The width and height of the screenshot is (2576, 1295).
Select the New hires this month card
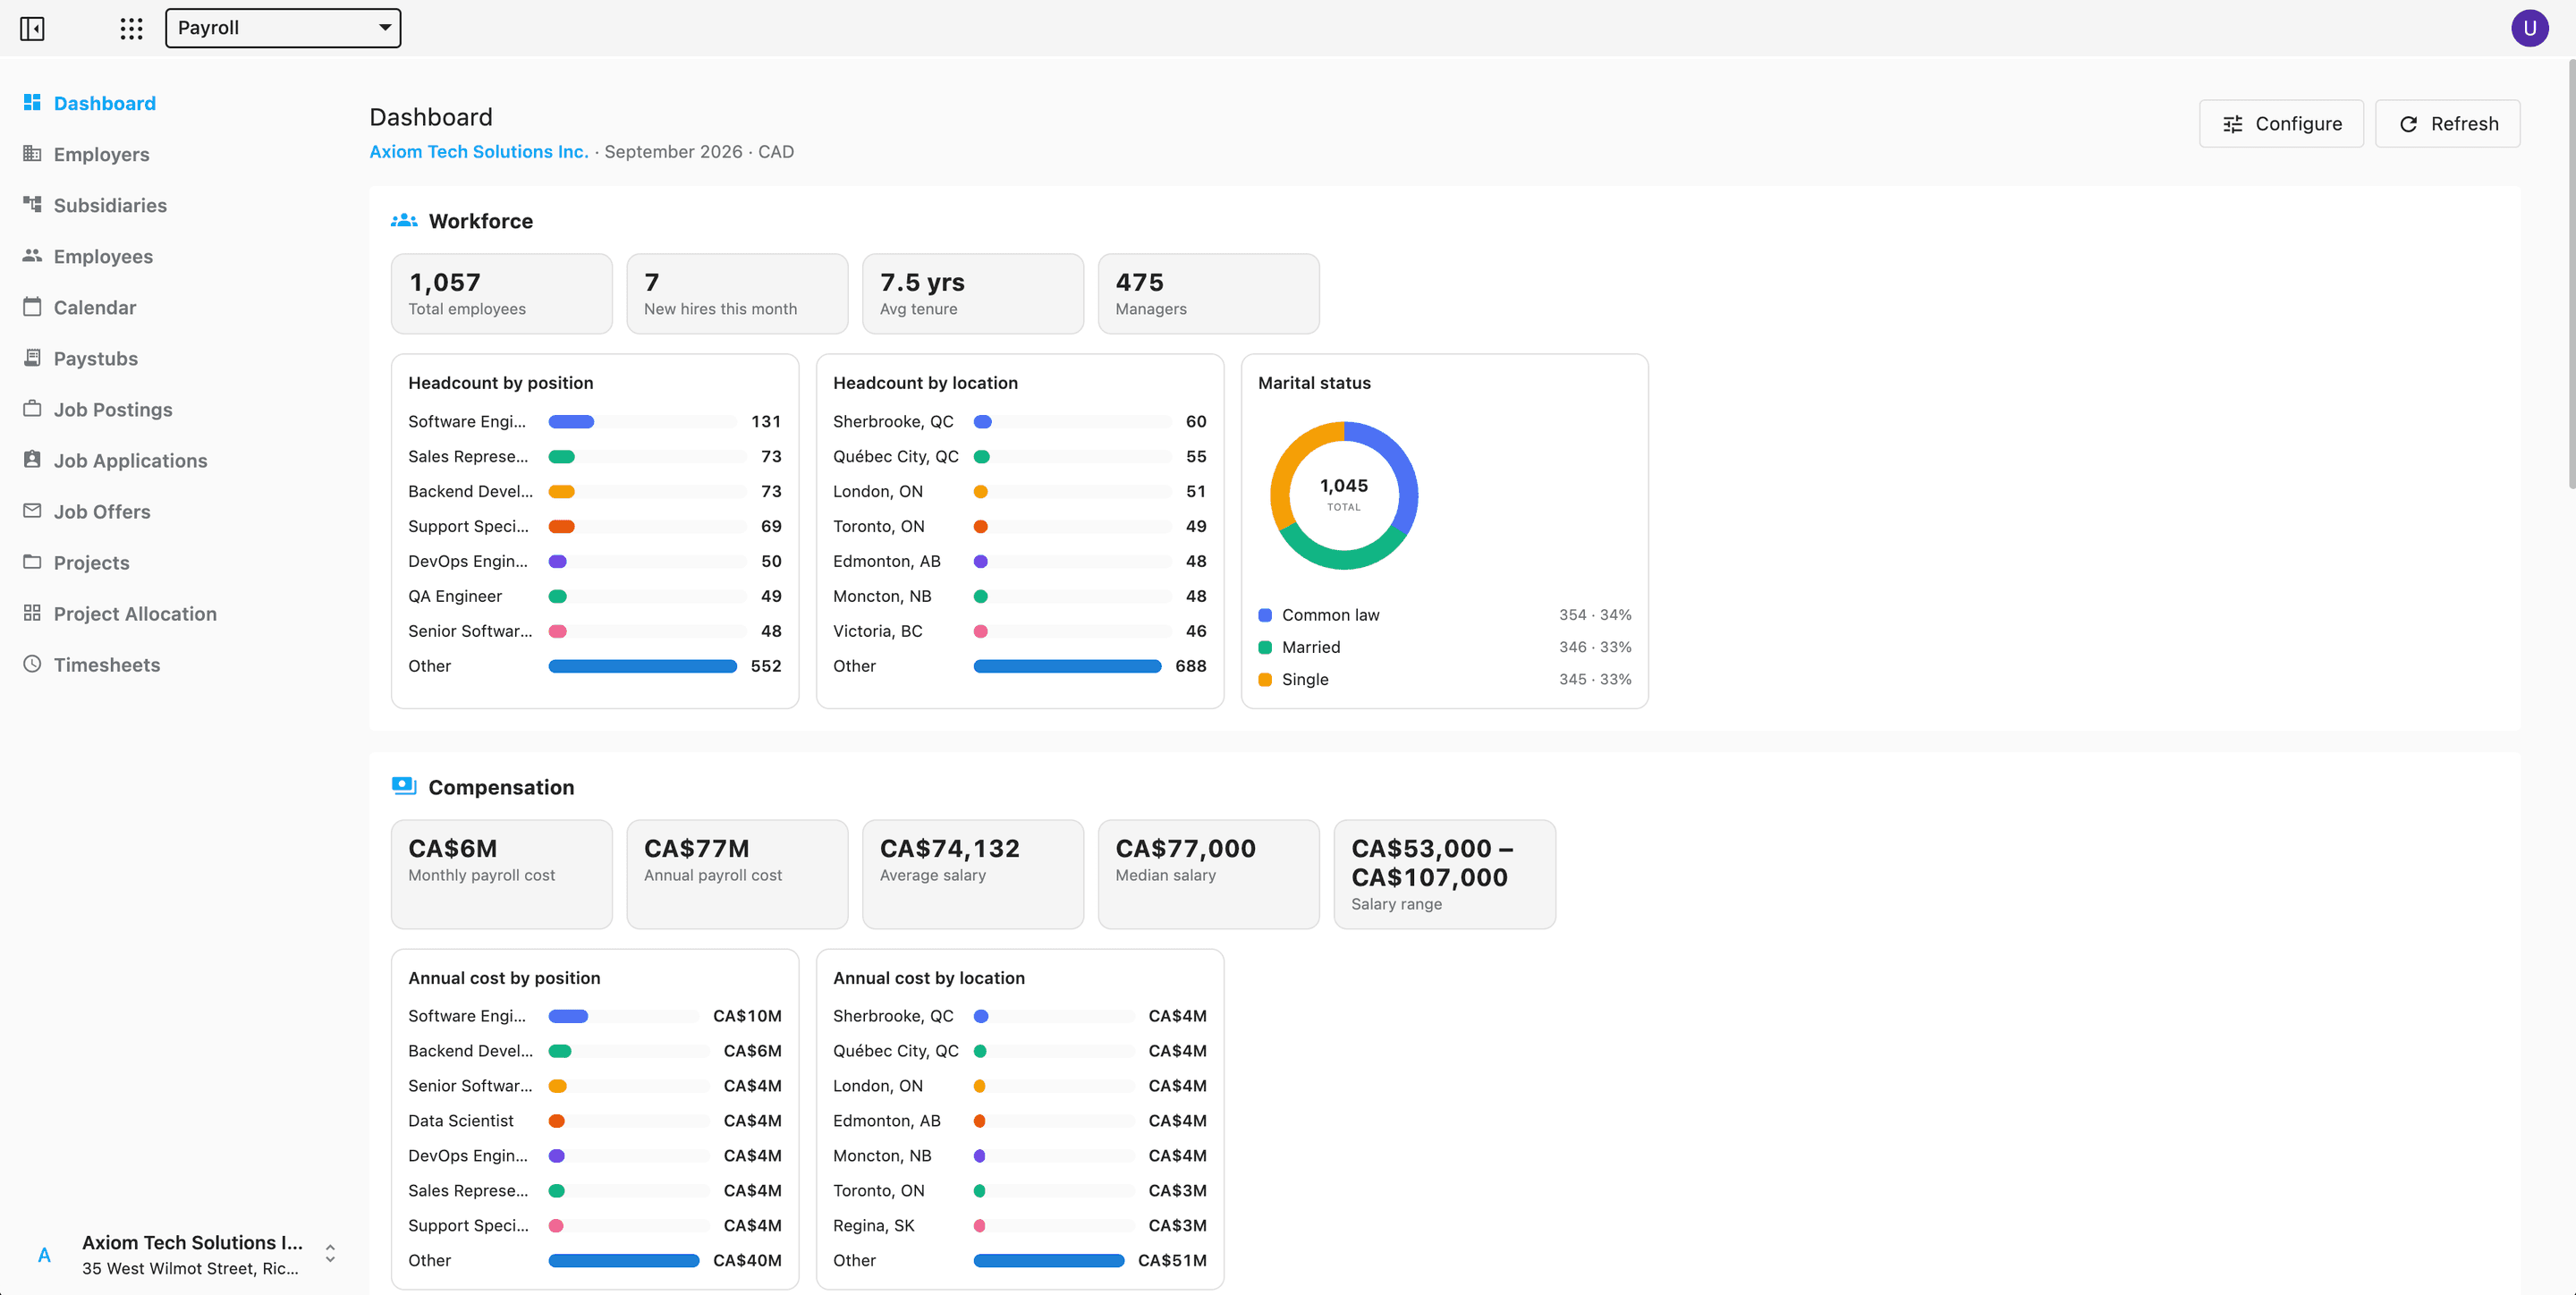click(x=737, y=293)
